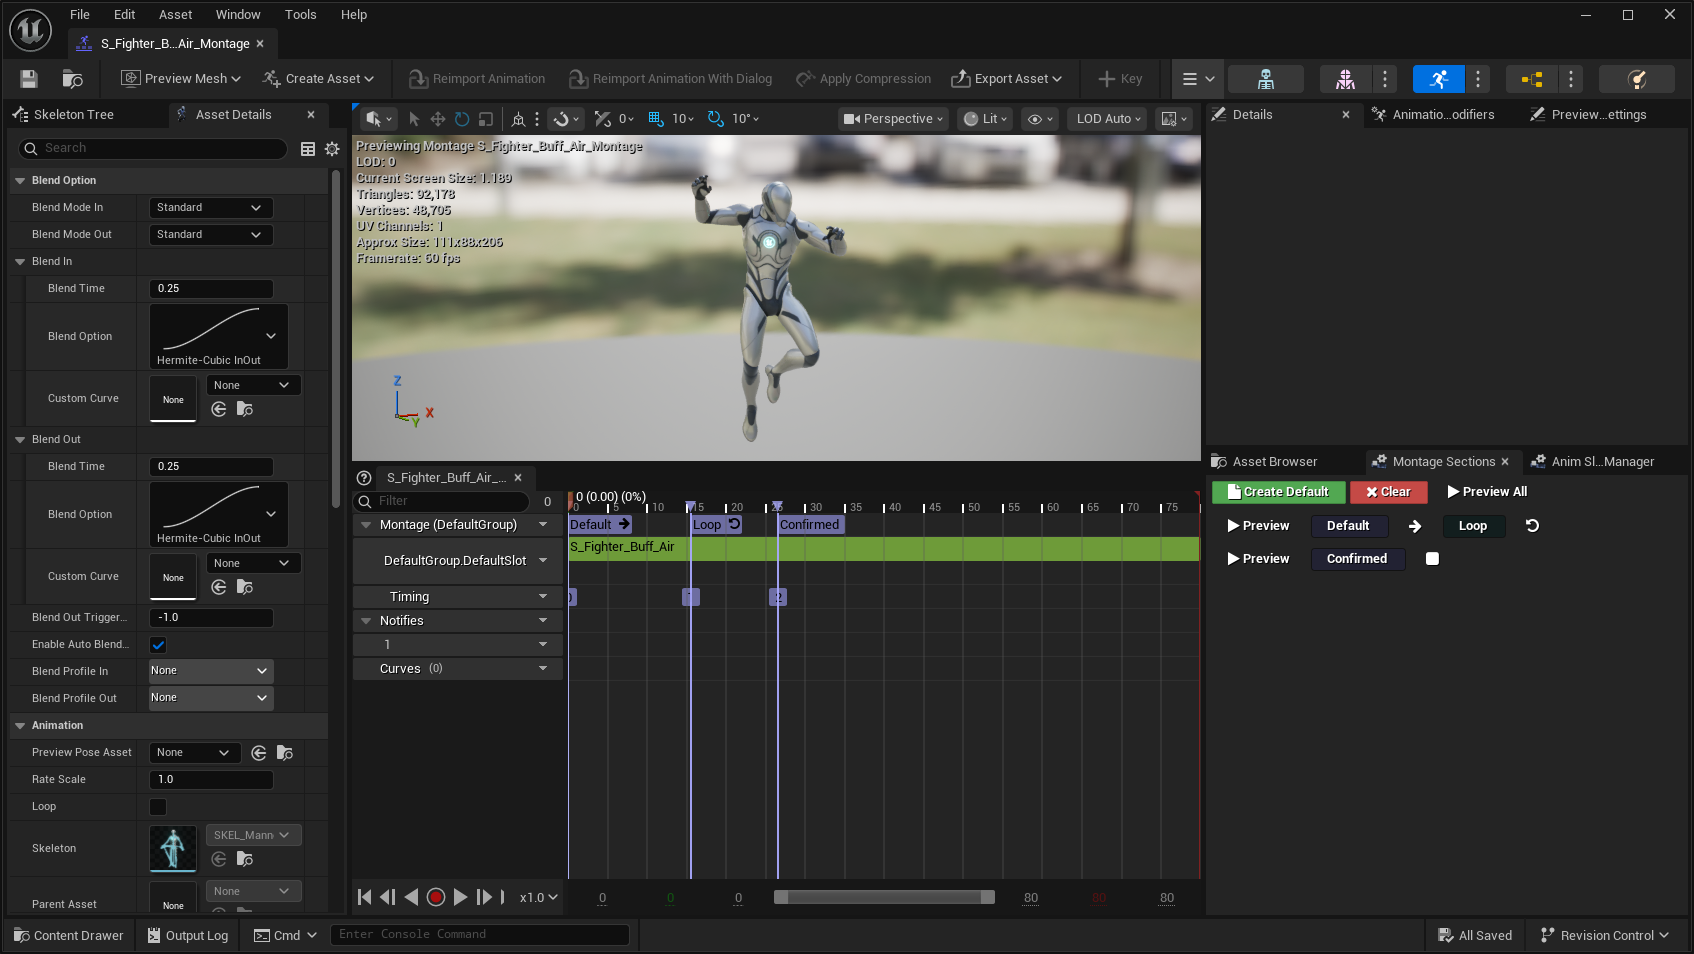Click the record button in playback controls
The image size is (1694, 954).
[436, 898]
